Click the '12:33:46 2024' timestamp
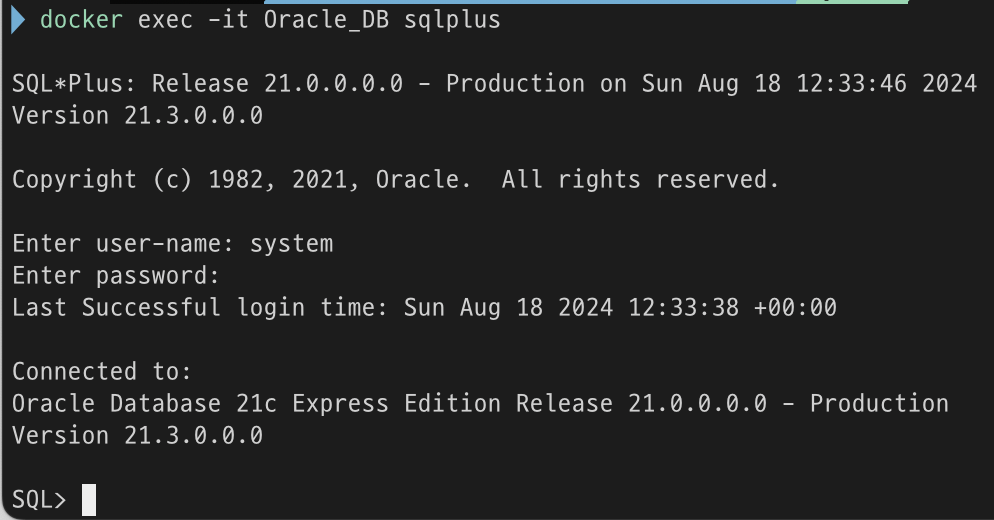 (x=886, y=84)
